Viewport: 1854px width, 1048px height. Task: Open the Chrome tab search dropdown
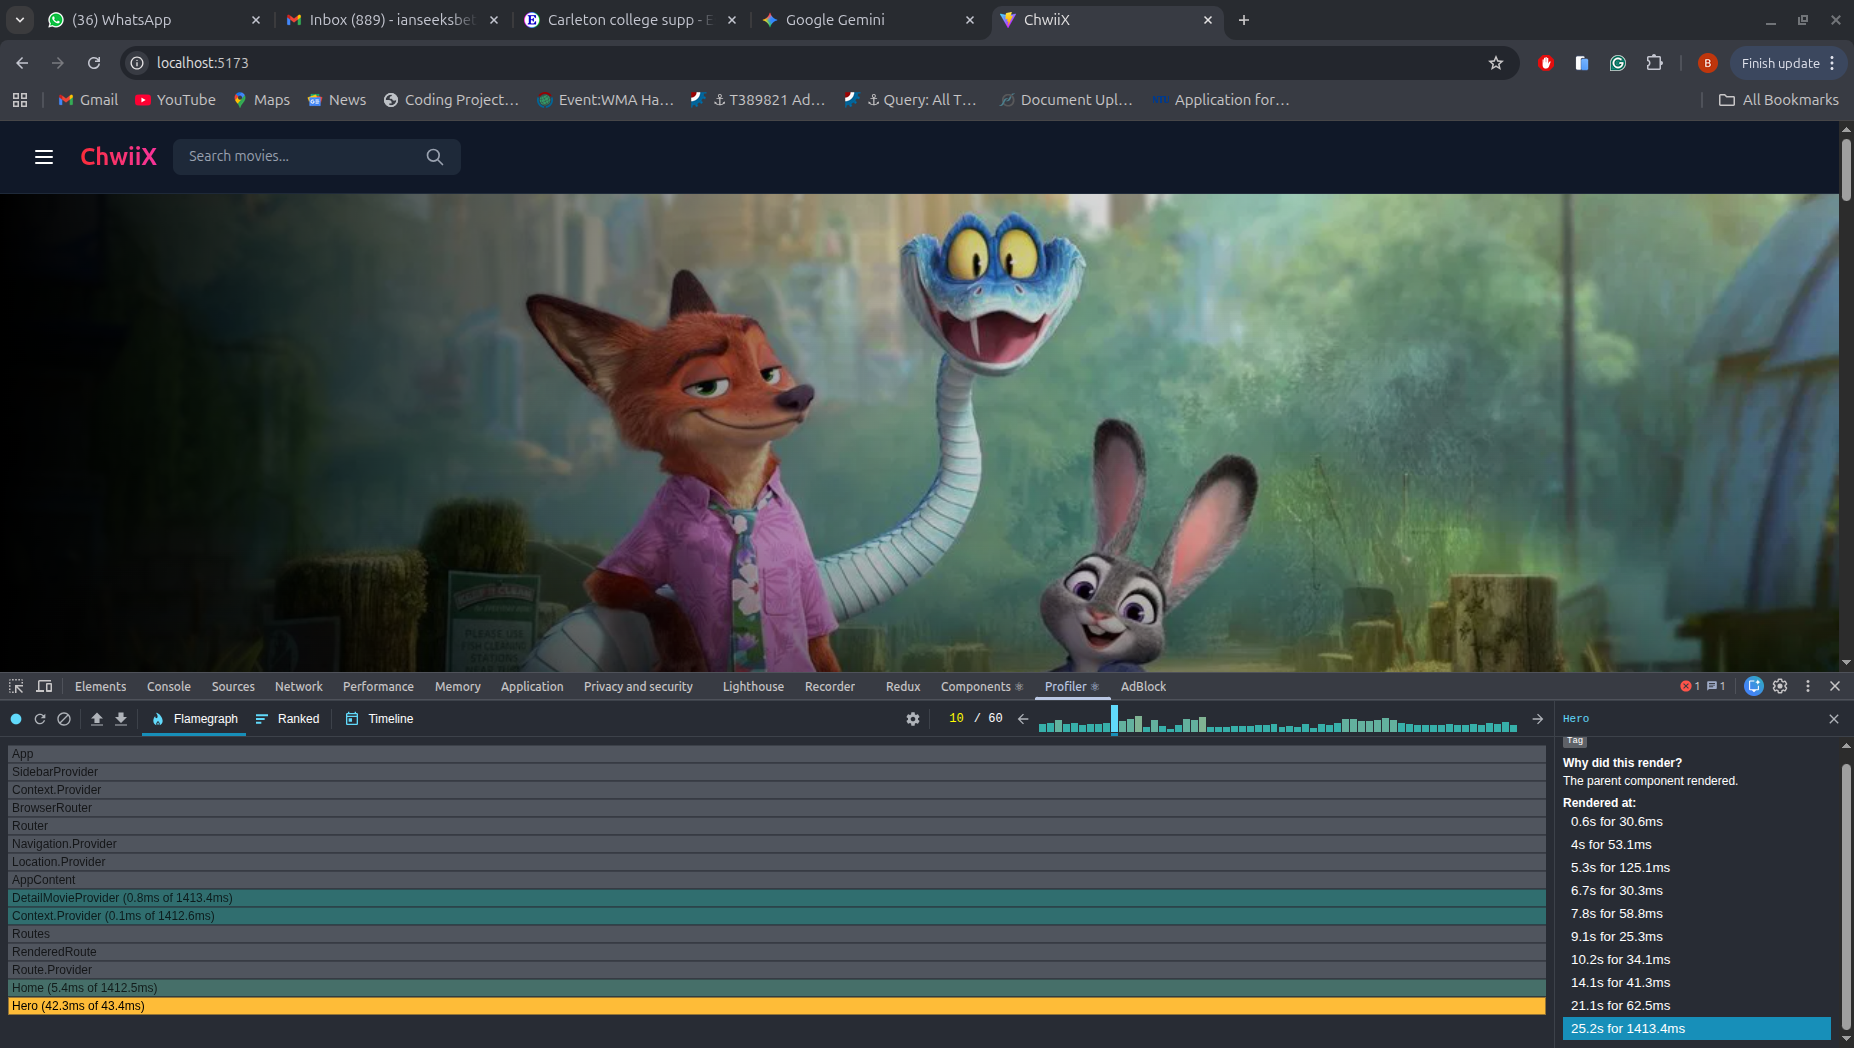(x=20, y=20)
